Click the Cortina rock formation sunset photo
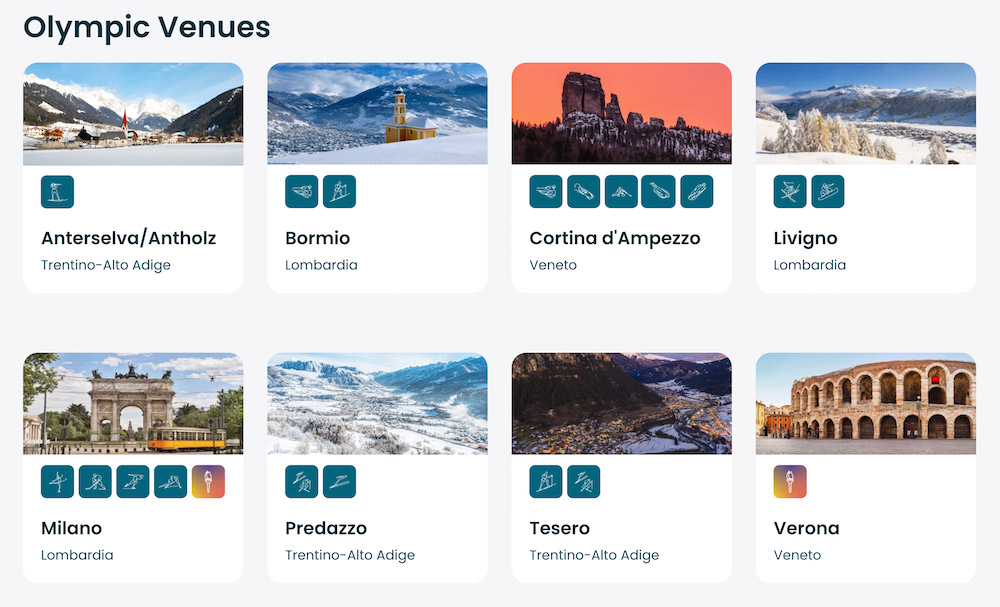1000x607 pixels. [621, 114]
